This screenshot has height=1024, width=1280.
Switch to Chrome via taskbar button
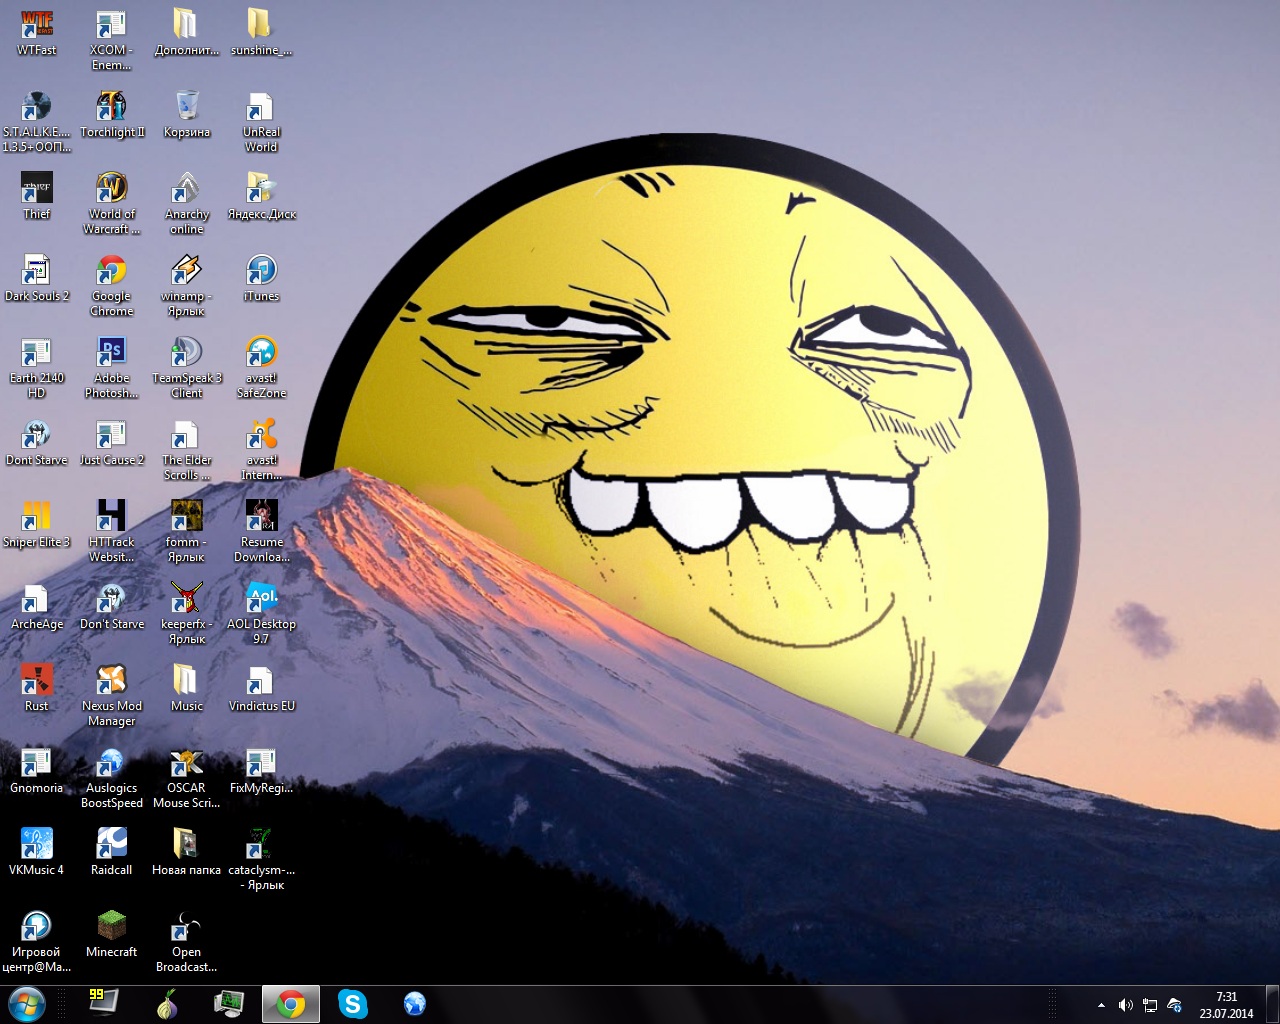(291, 1004)
